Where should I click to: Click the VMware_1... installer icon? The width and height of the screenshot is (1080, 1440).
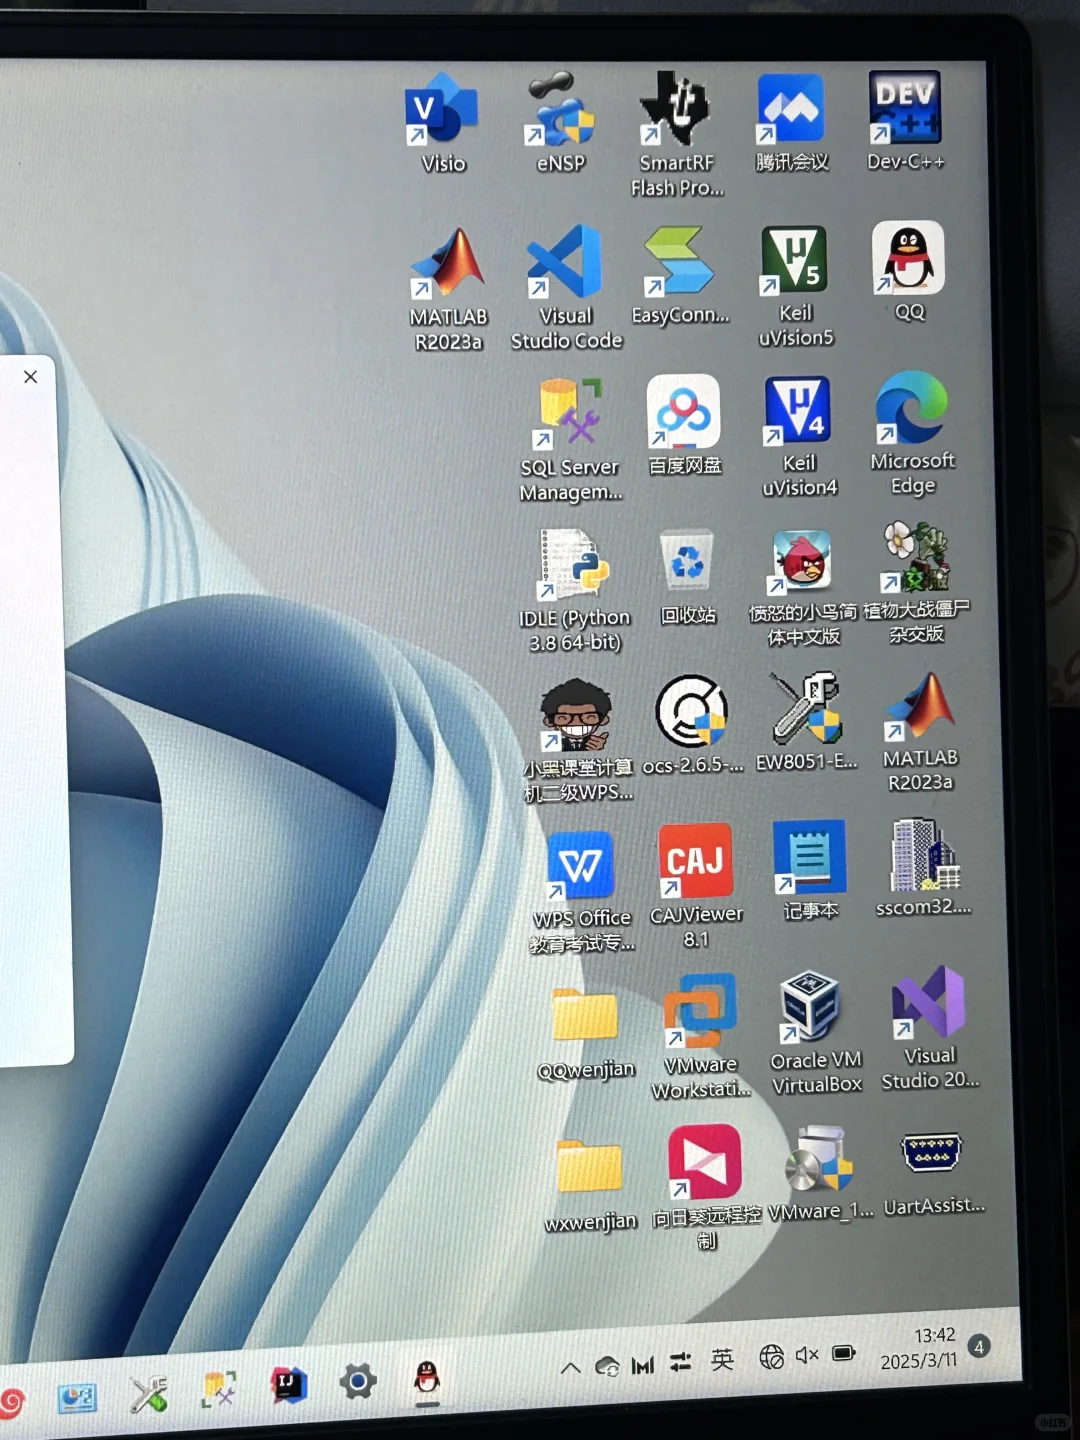click(x=820, y=1172)
